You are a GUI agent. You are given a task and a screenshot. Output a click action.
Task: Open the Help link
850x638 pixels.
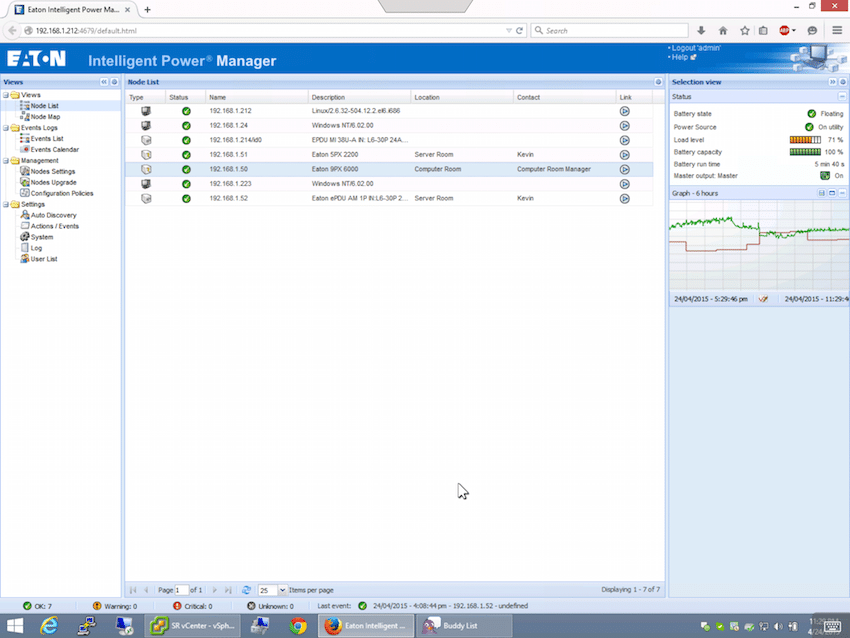coord(680,57)
